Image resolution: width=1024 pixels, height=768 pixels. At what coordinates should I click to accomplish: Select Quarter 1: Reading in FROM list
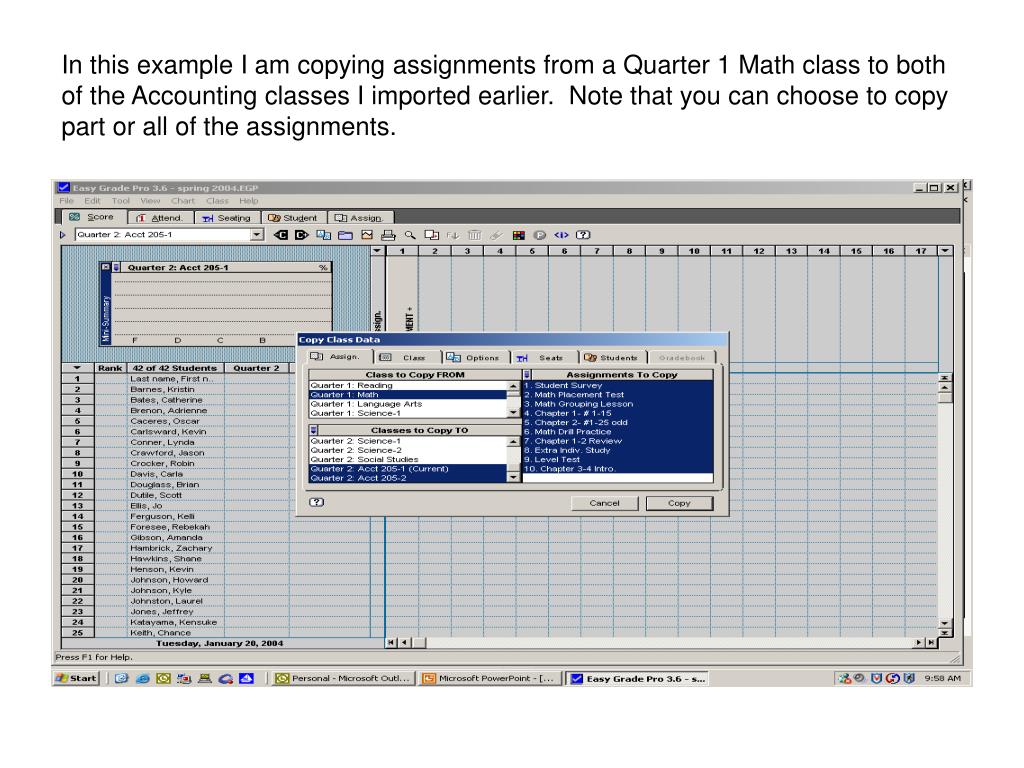(408, 386)
